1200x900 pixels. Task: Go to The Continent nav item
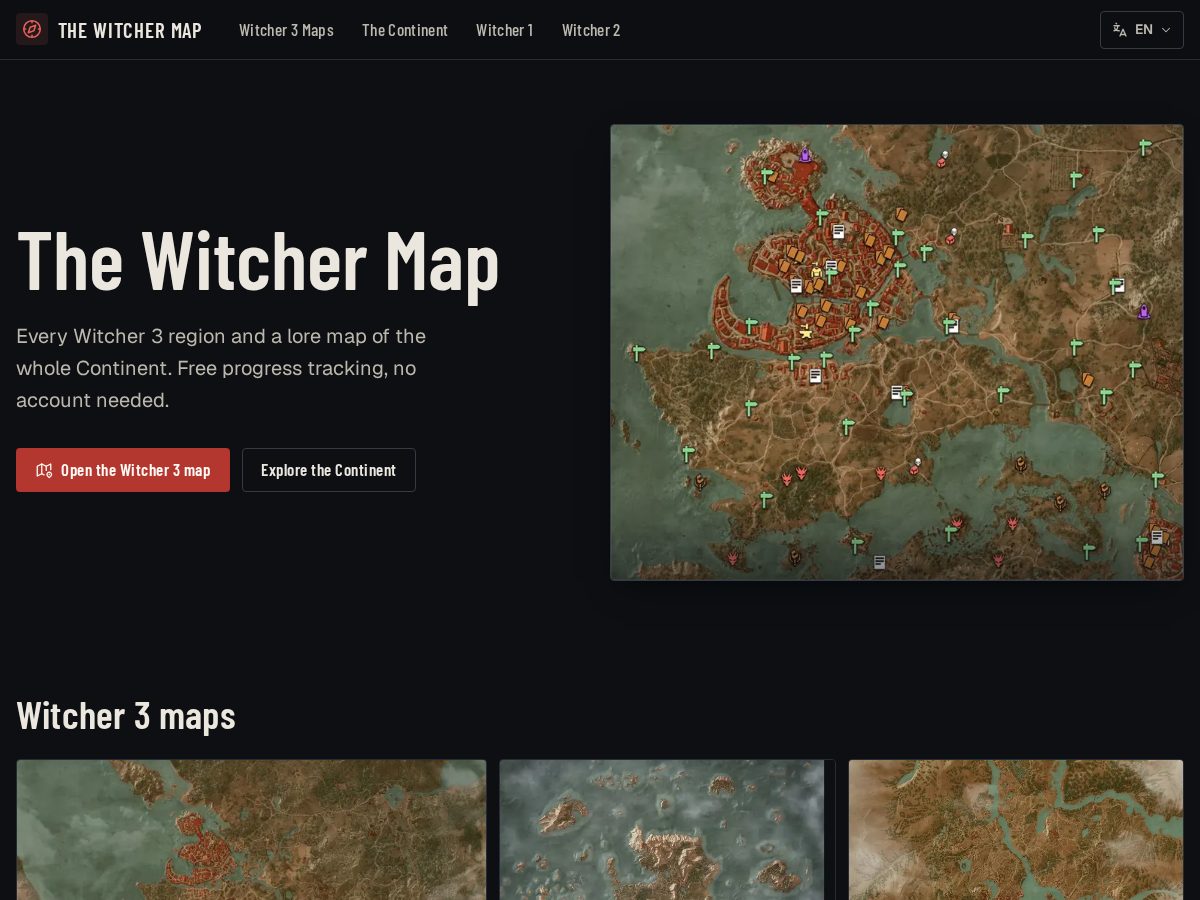coord(405,30)
